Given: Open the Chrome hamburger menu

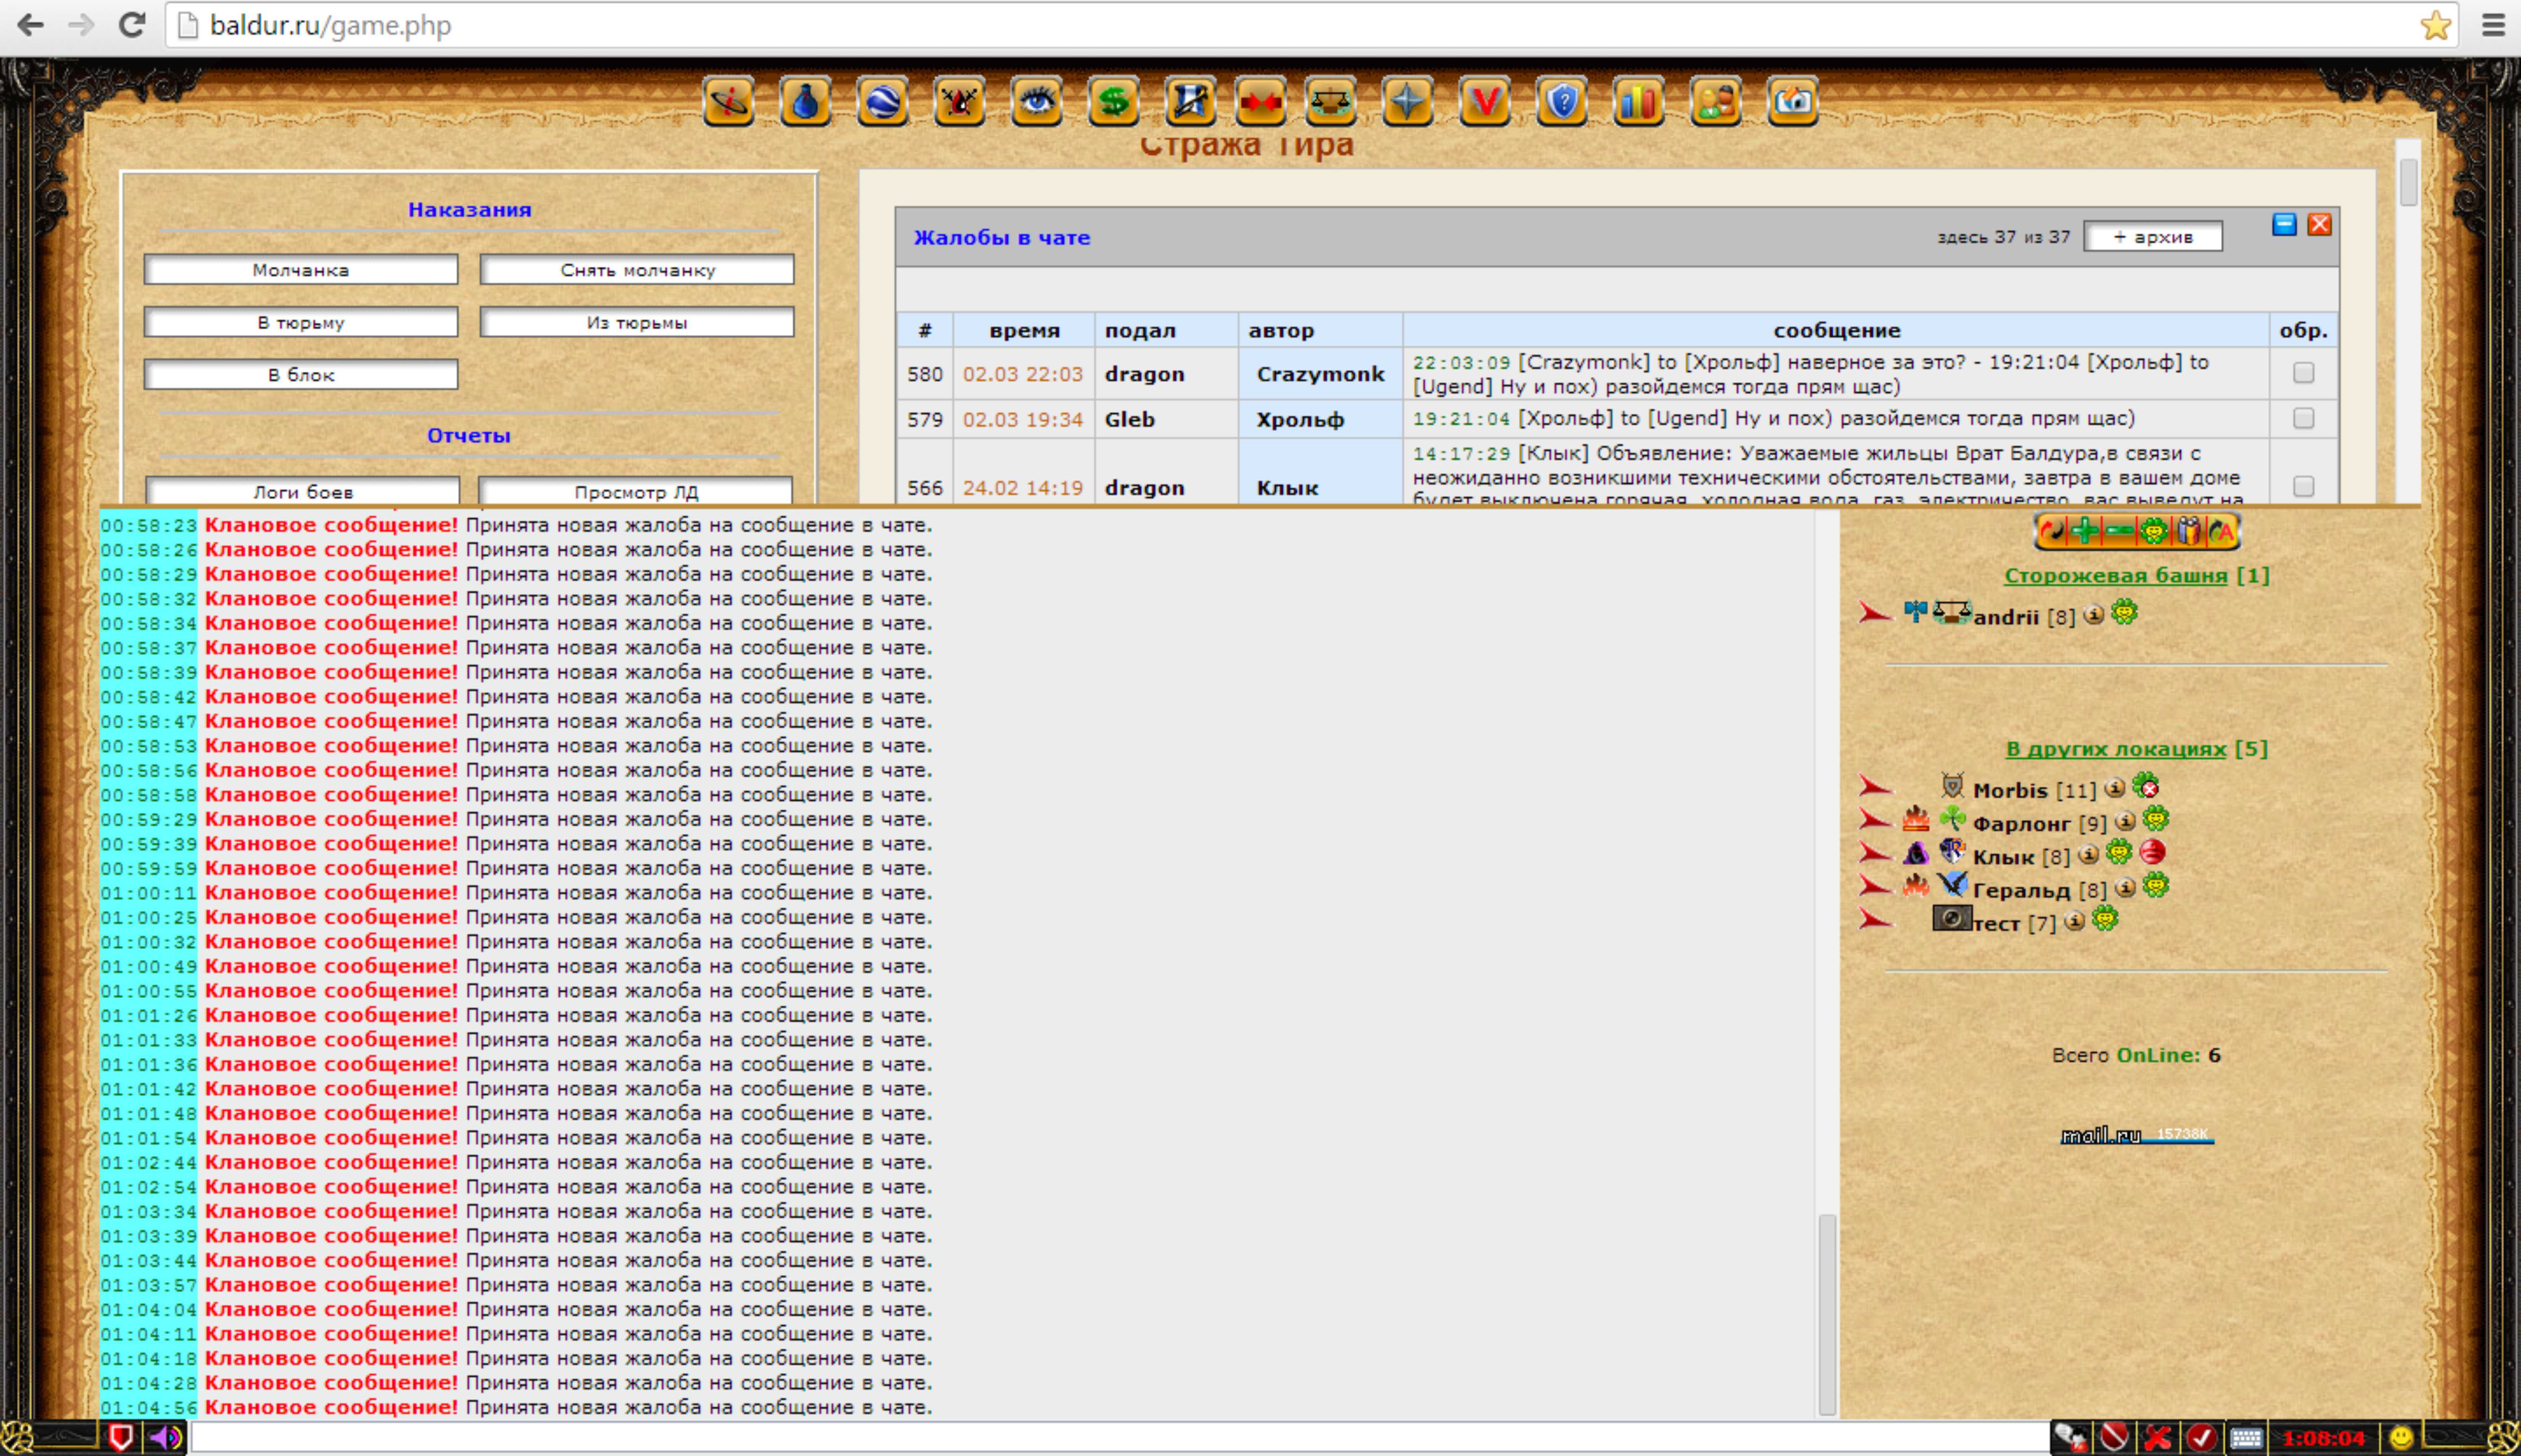Looking at the screenshot, I should (x=2493, y=25).
